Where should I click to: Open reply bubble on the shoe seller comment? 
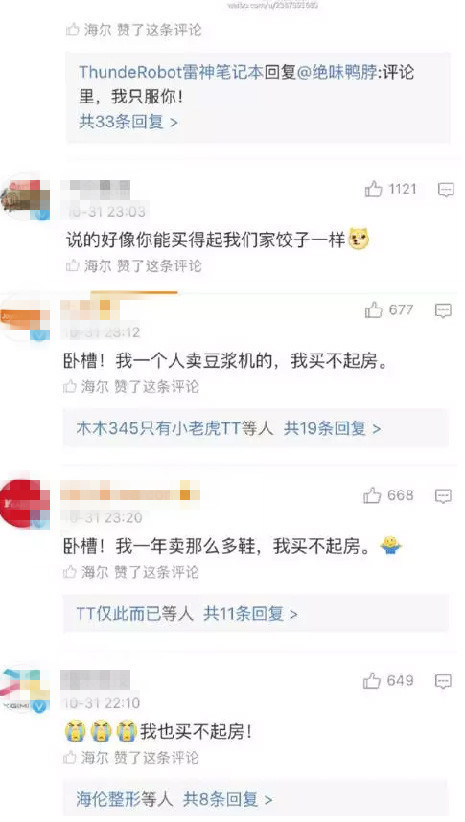point(444,496)
